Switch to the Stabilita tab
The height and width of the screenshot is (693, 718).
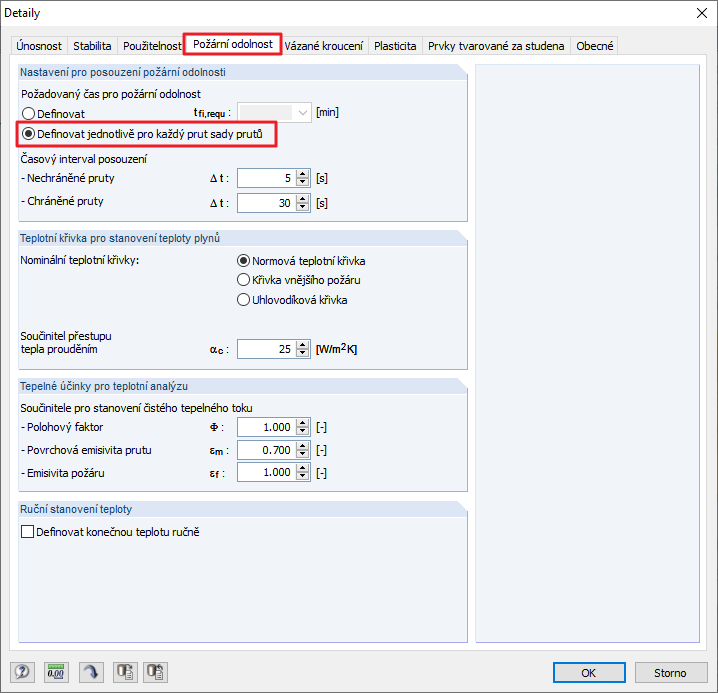[x=92, y=46]
